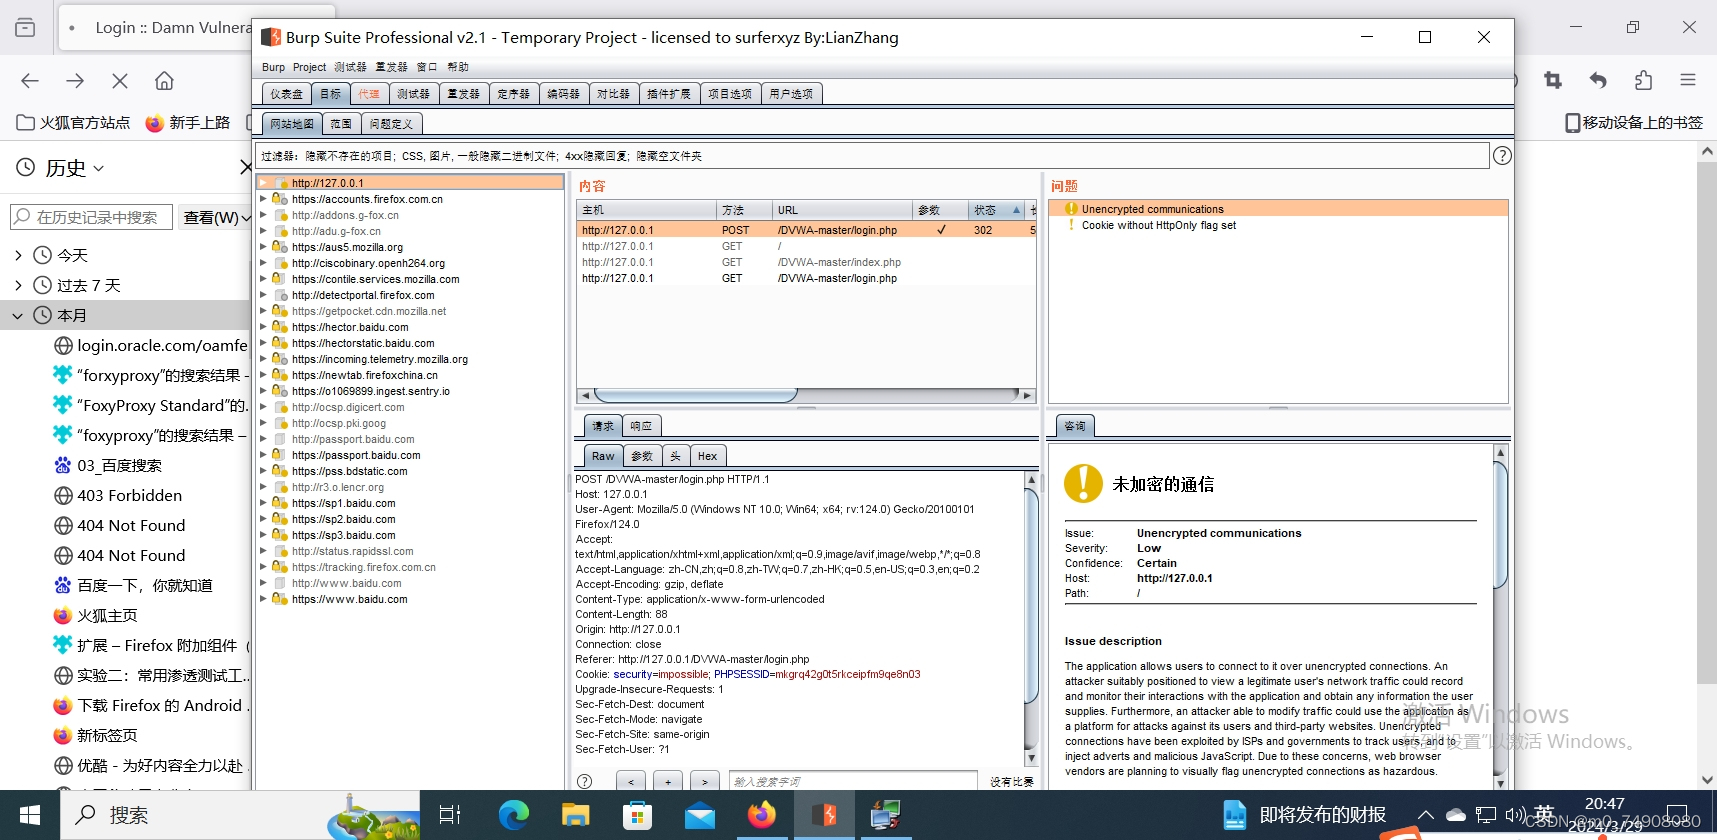
Task: Expand the https://hector.baidu.com tree node
Action: pos(263,327)
